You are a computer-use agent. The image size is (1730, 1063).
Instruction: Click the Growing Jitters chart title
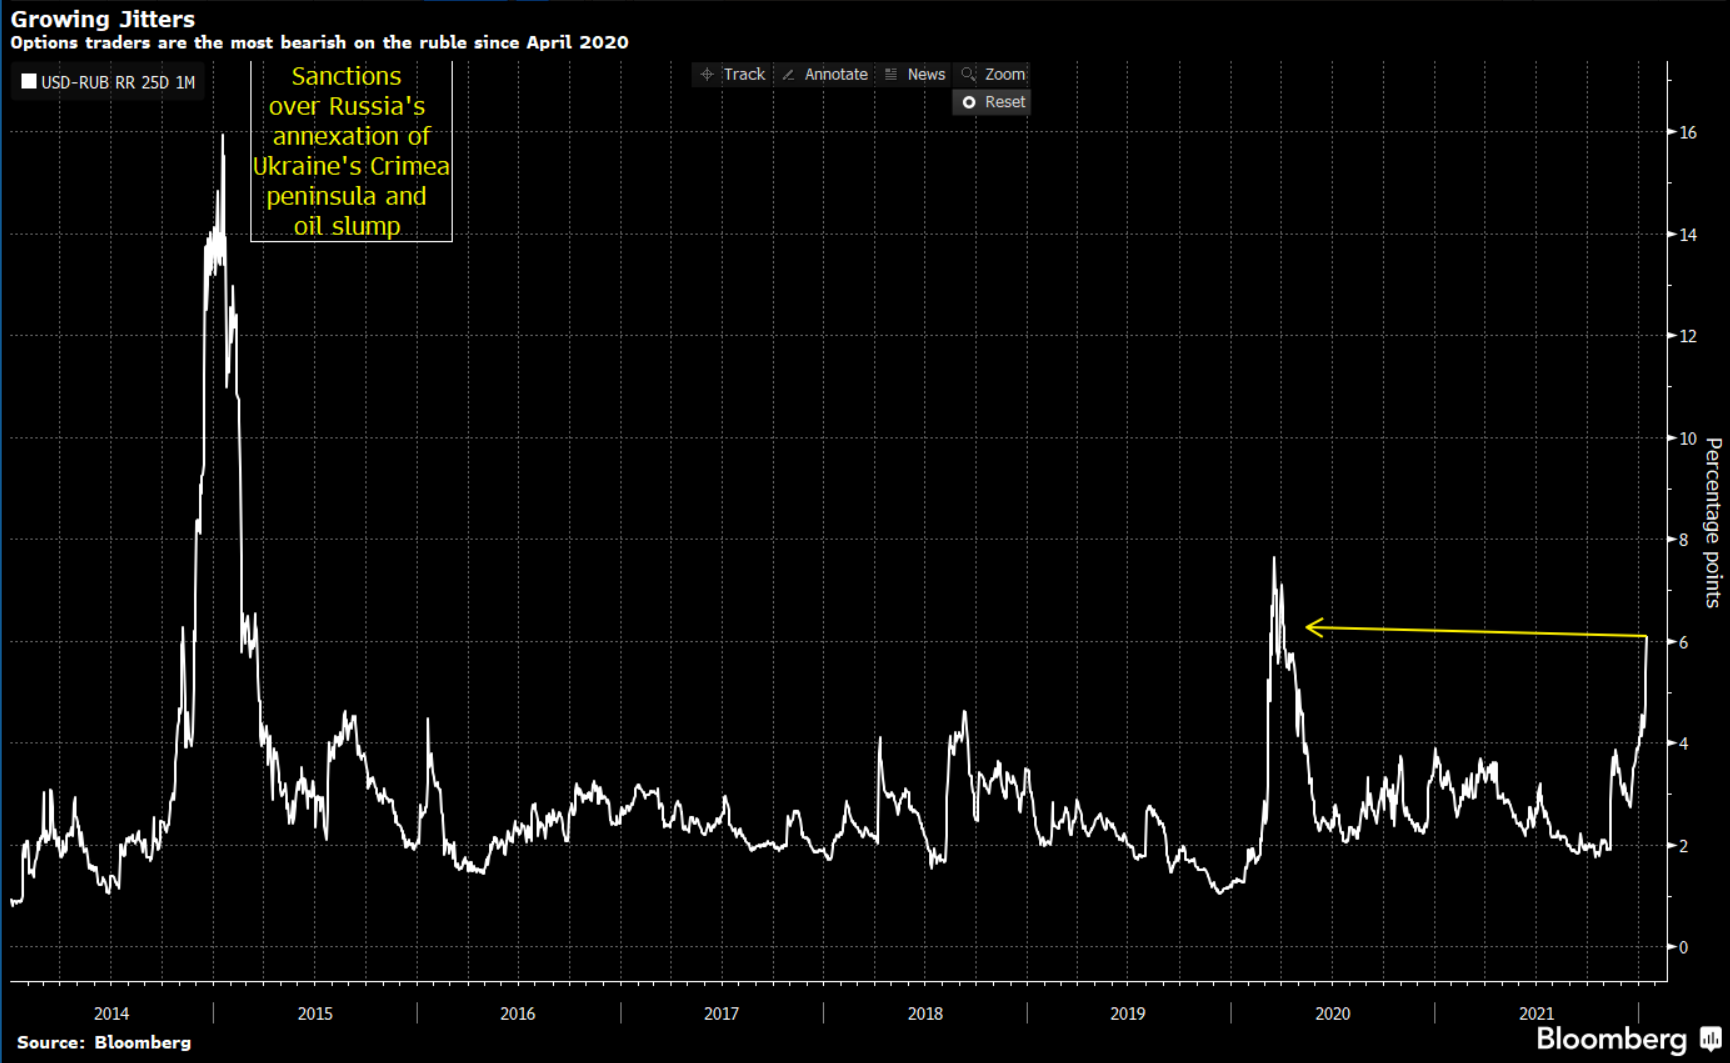click(x=103, y=19)
